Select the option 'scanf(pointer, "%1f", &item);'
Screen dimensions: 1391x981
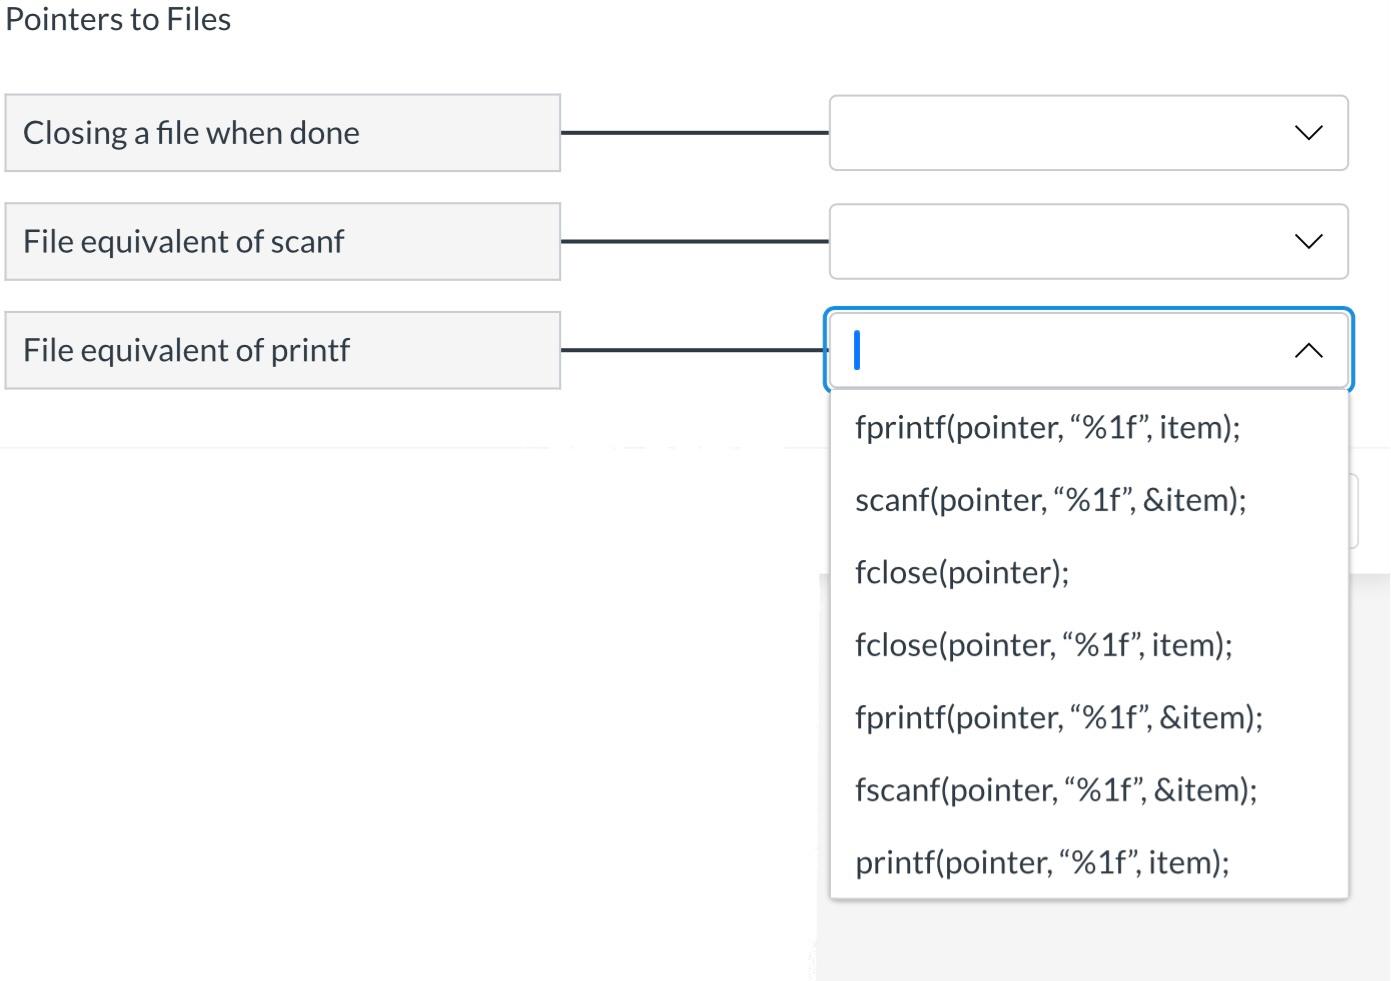click(x=1051, y=500)
